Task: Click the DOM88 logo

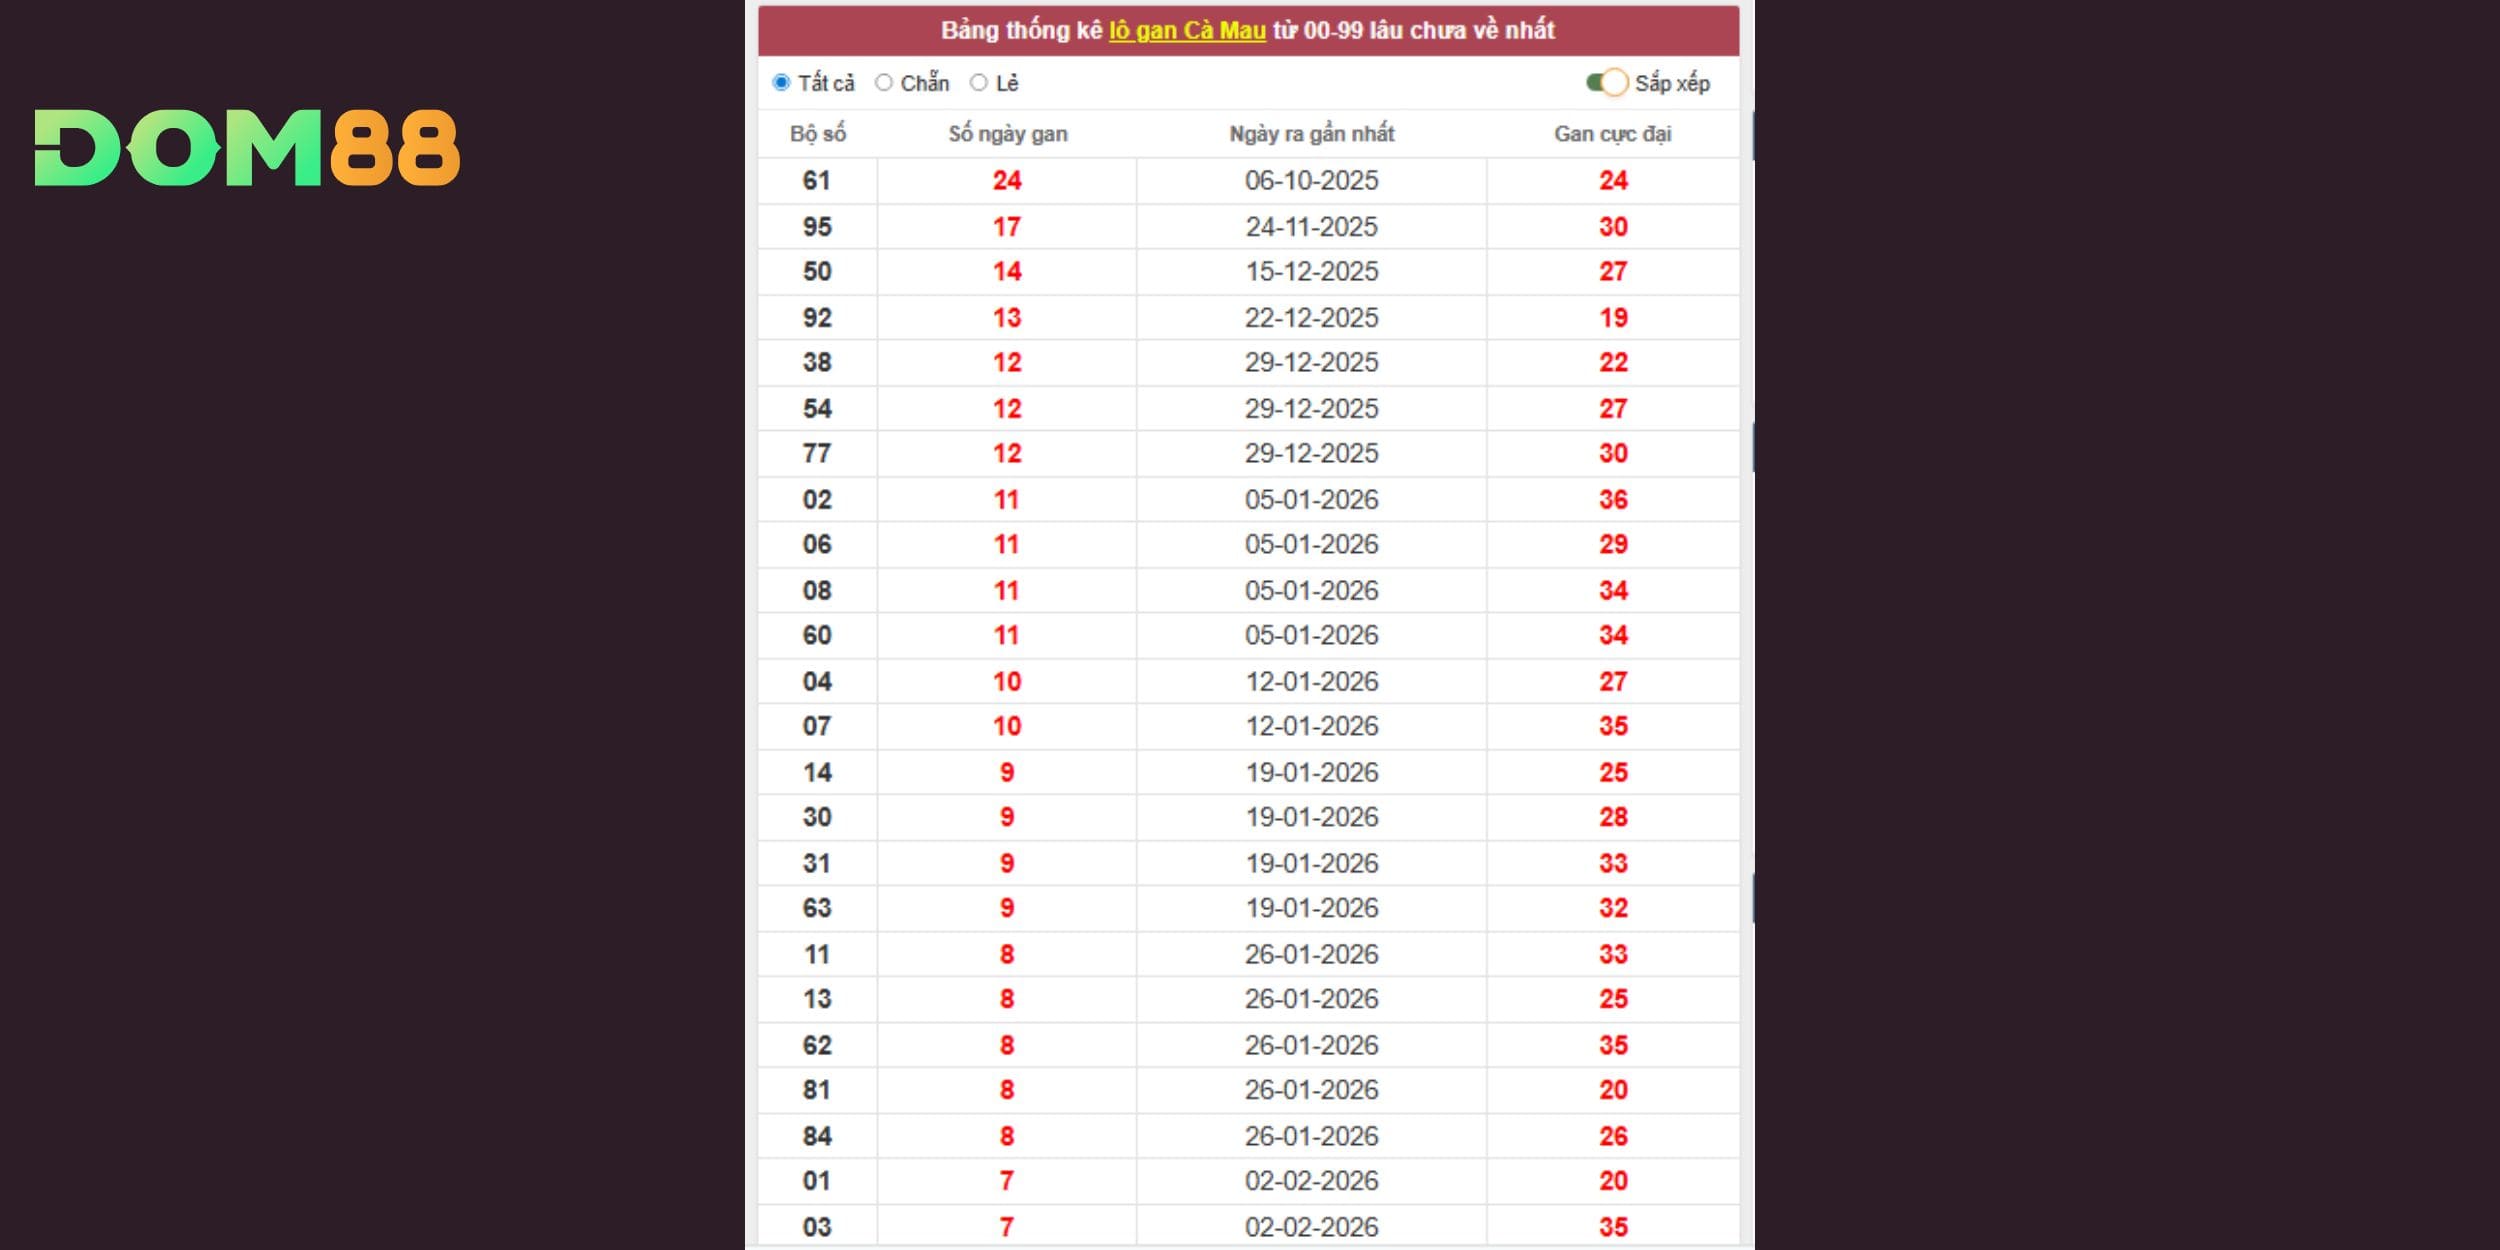Action: pos(247,148)
